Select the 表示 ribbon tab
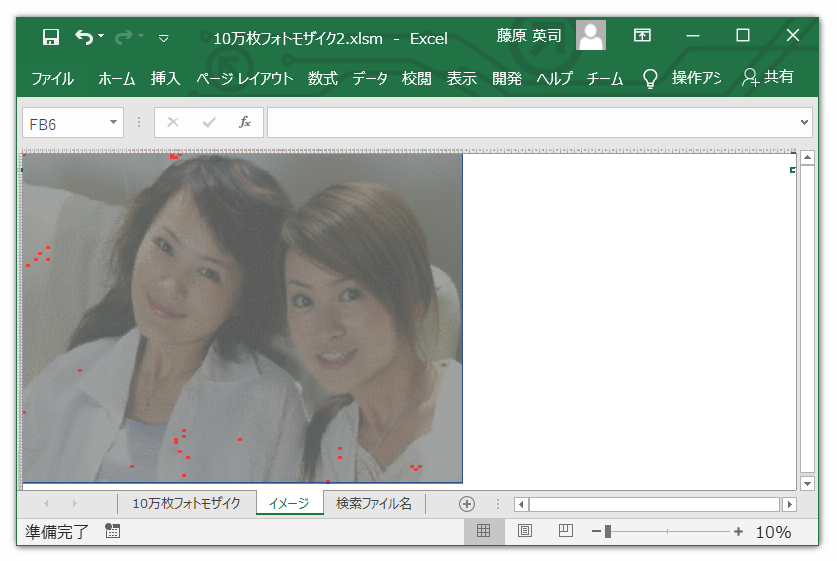 (x=462, y=78)
